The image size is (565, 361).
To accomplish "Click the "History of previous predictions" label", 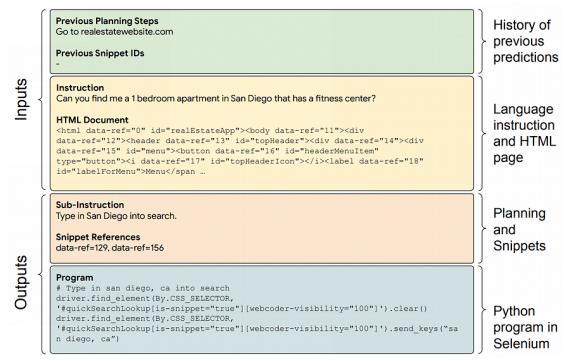I will [x=525, y=41].
